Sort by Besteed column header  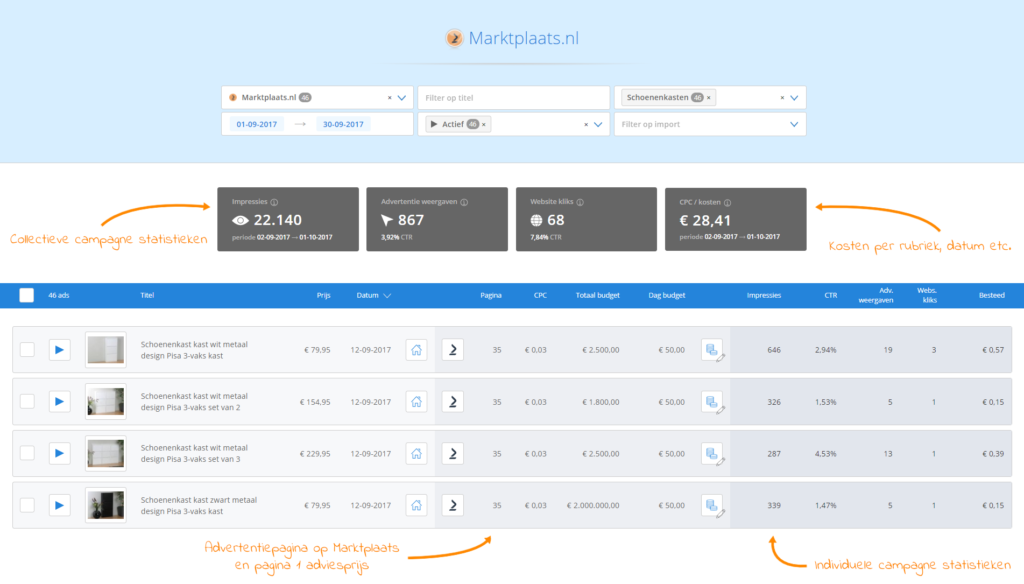point(991,295)
